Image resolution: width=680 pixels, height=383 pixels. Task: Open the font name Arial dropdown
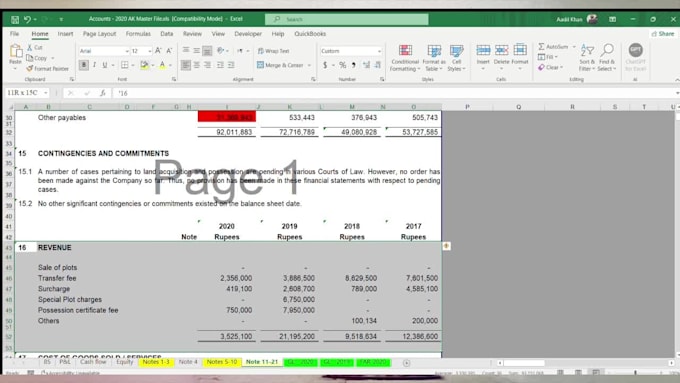127,51
